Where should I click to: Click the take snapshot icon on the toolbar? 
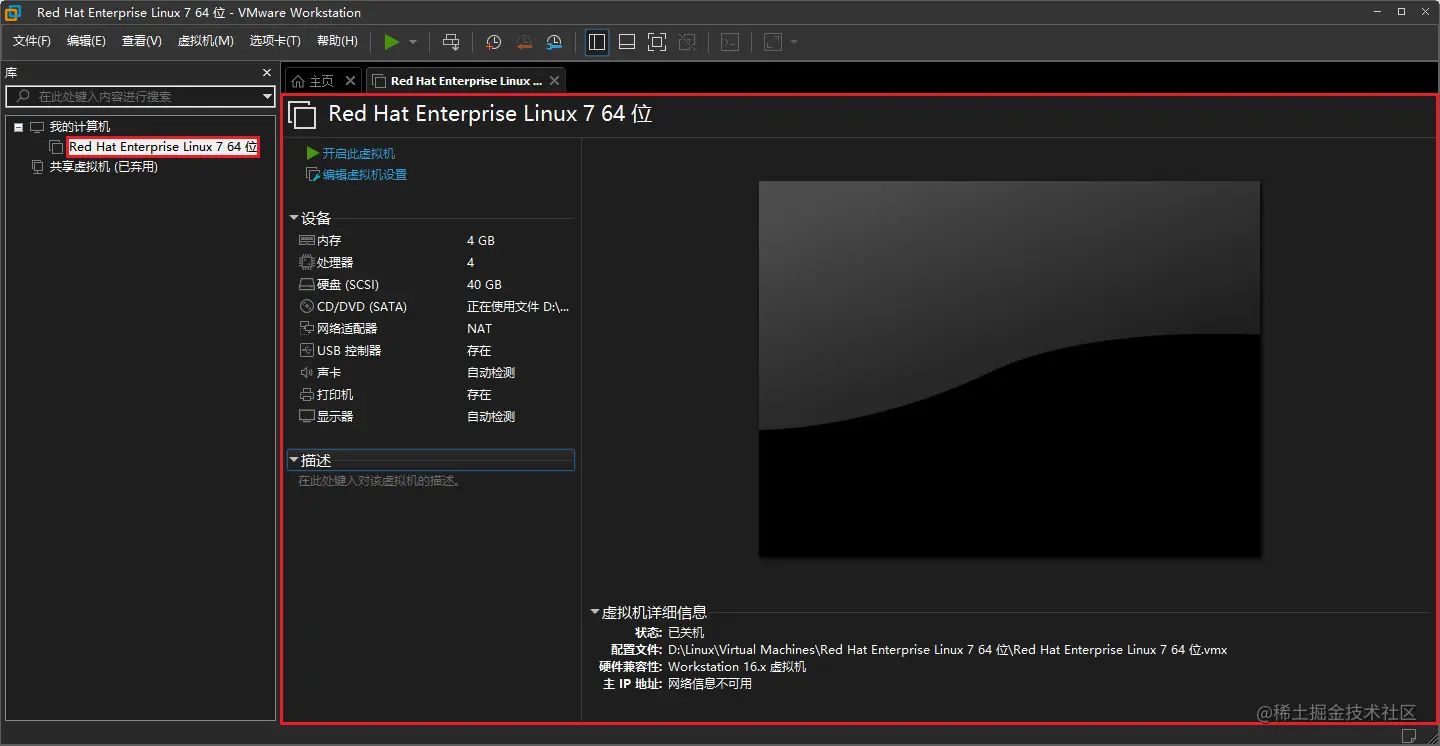[x=492, y=42]
